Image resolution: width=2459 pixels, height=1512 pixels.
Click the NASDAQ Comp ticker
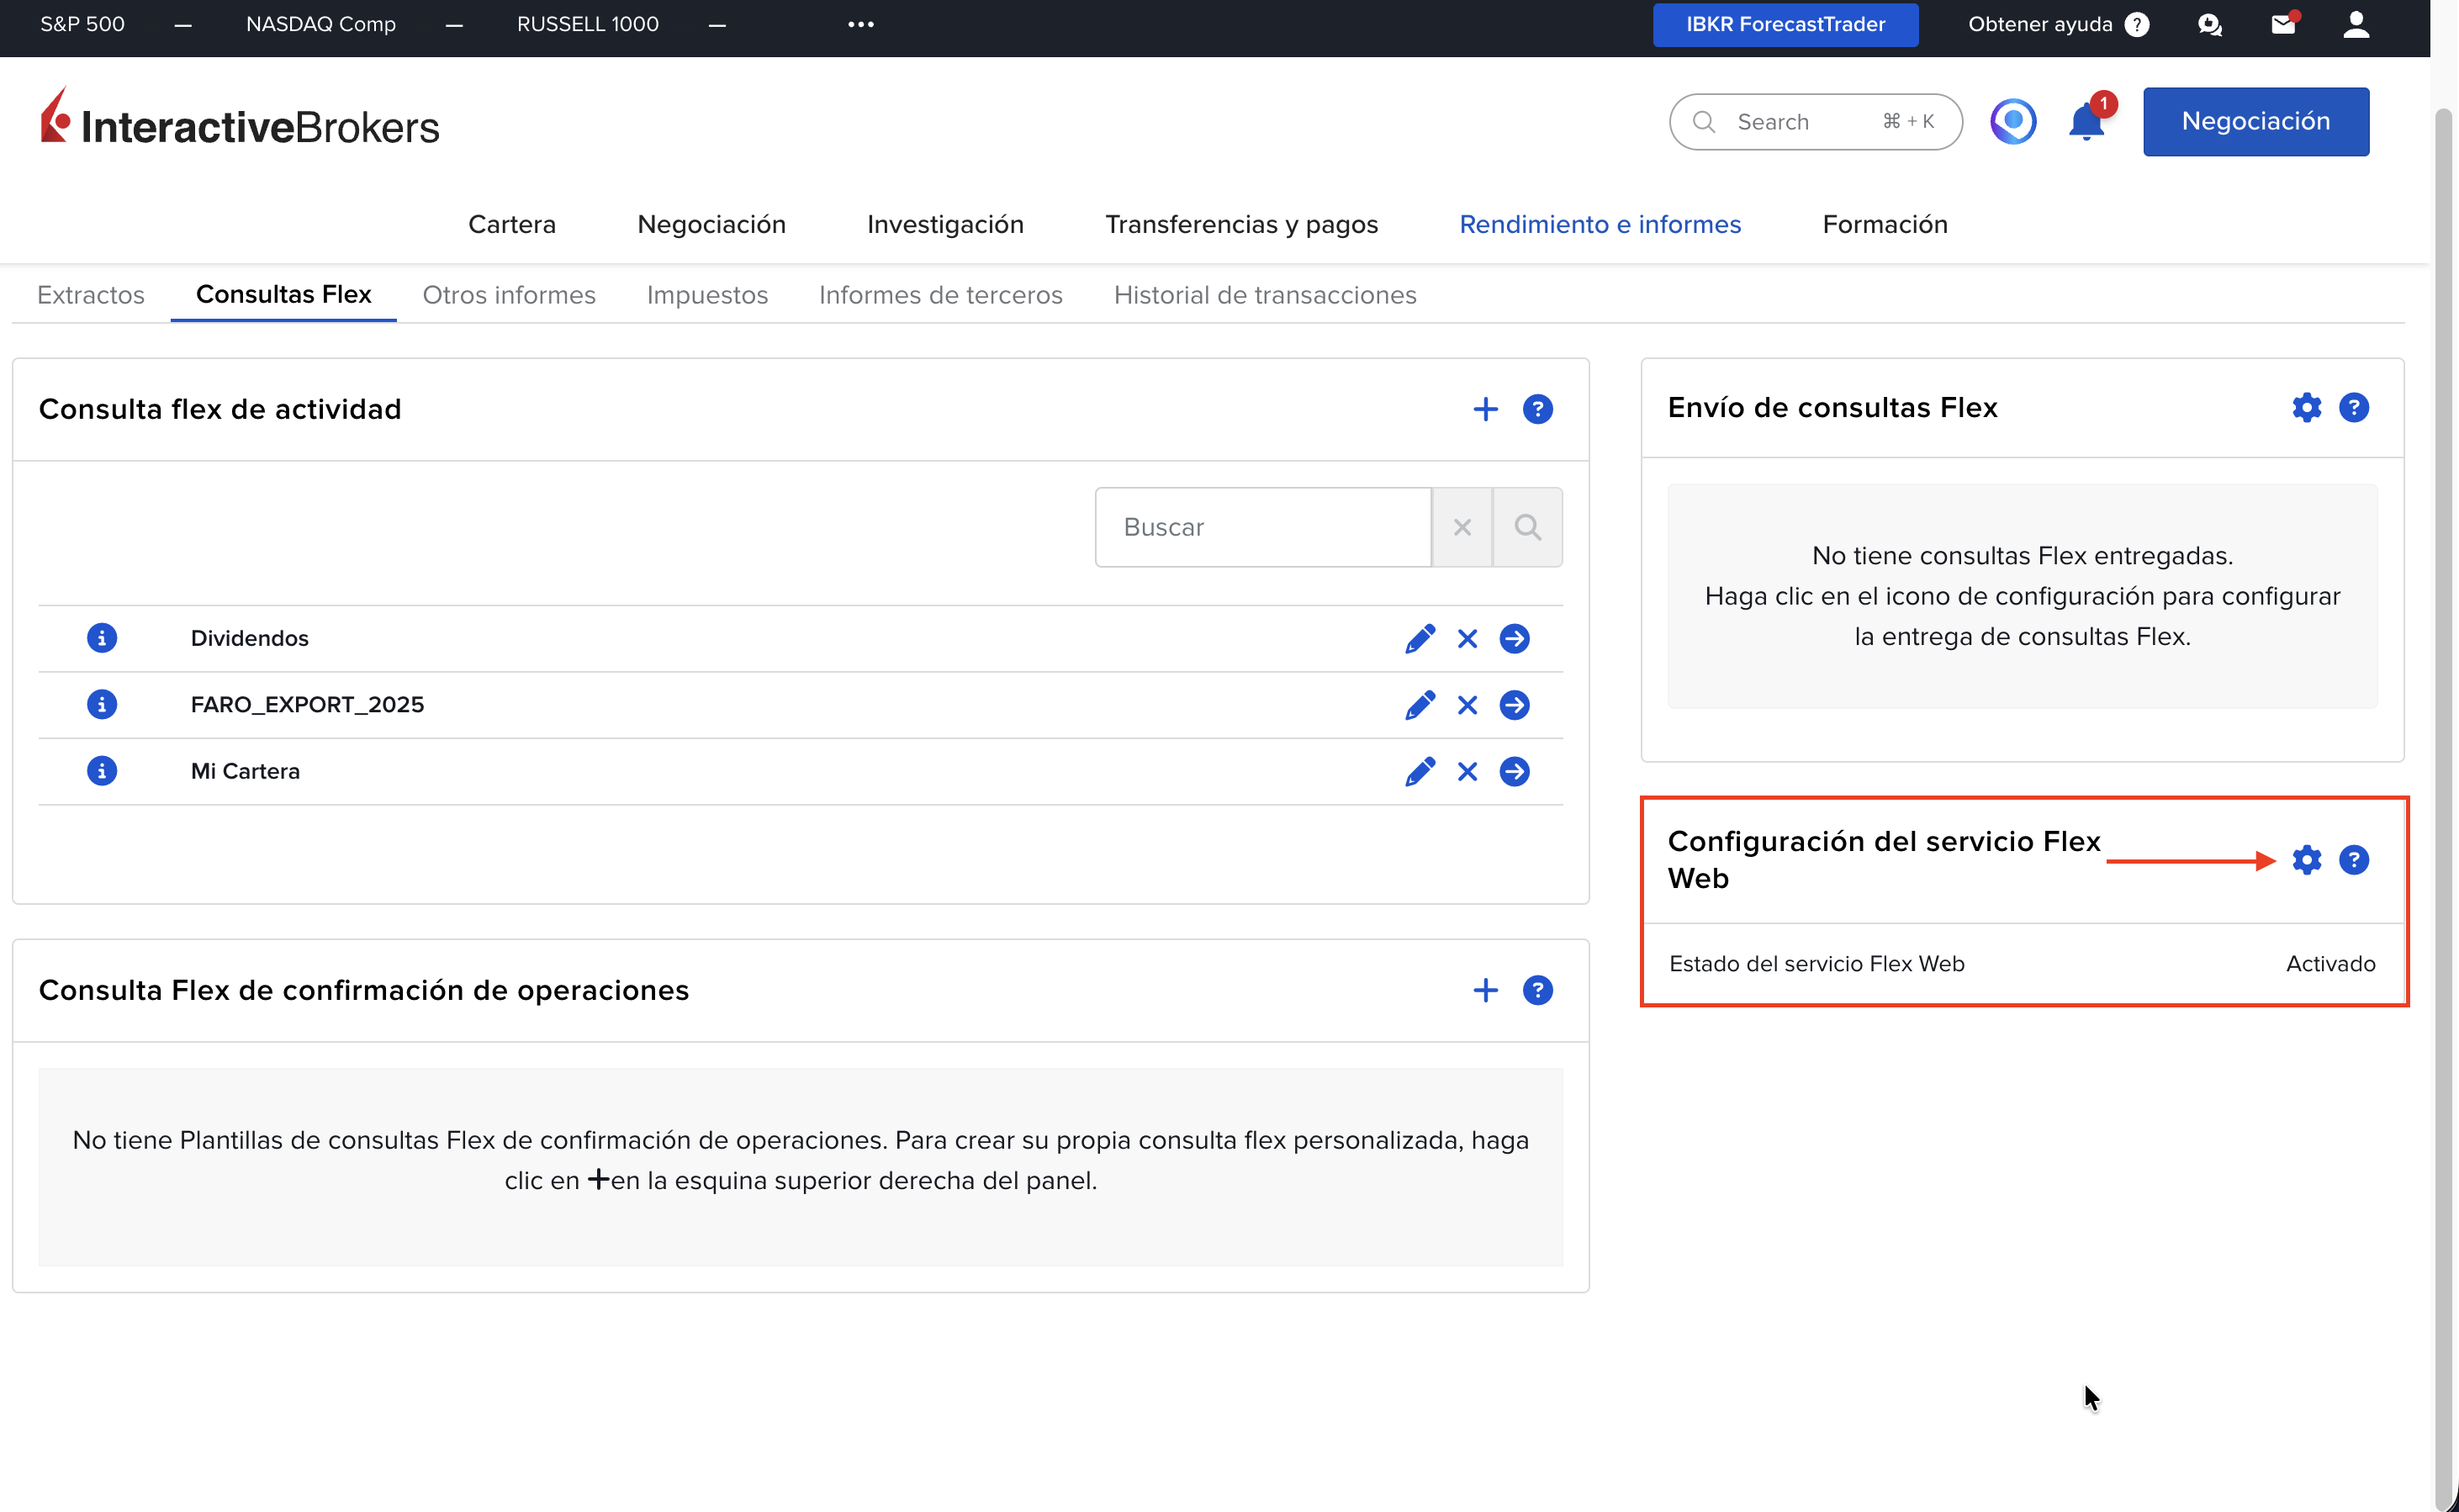click(321, 24)
